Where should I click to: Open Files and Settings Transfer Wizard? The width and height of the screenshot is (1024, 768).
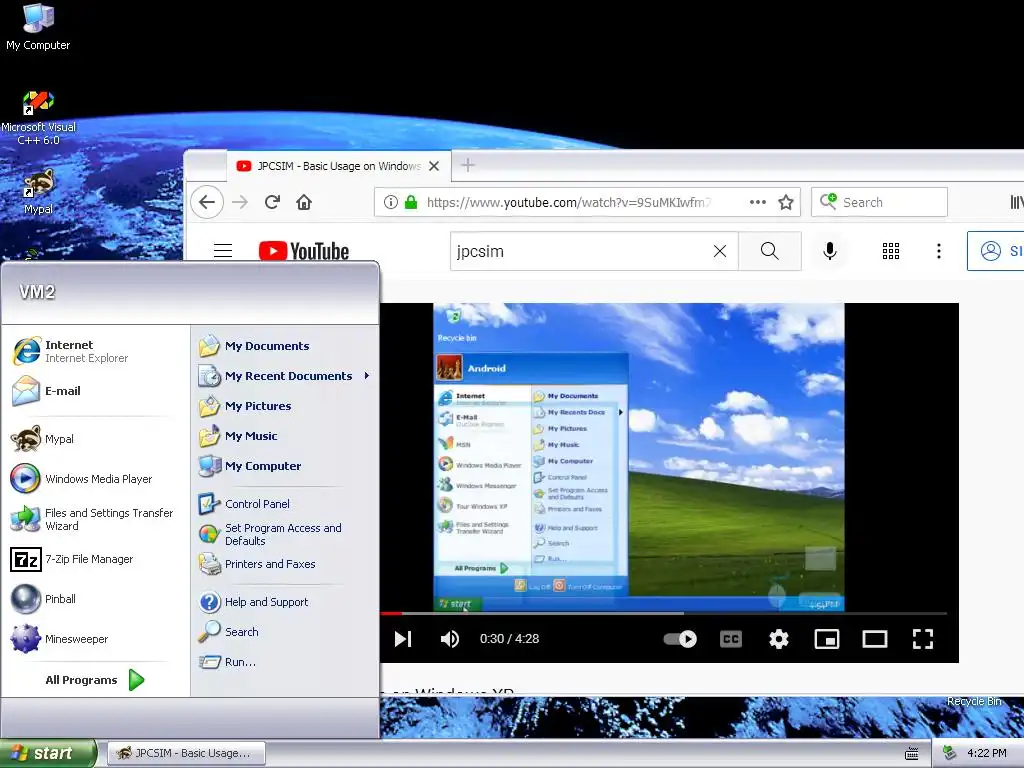point(92,519)
